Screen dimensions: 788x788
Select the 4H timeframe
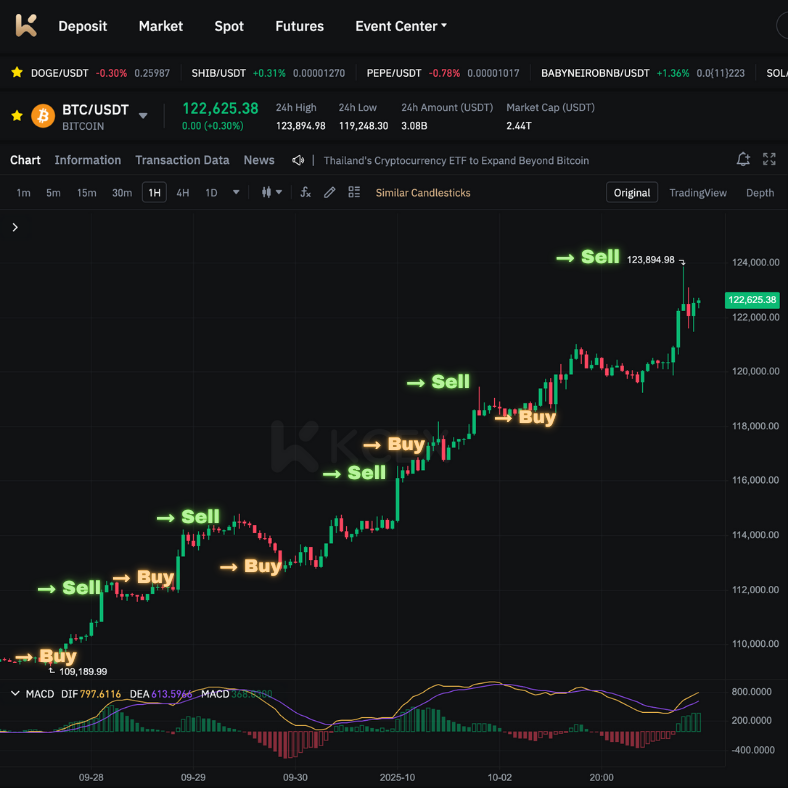click(x=183, y=192)
